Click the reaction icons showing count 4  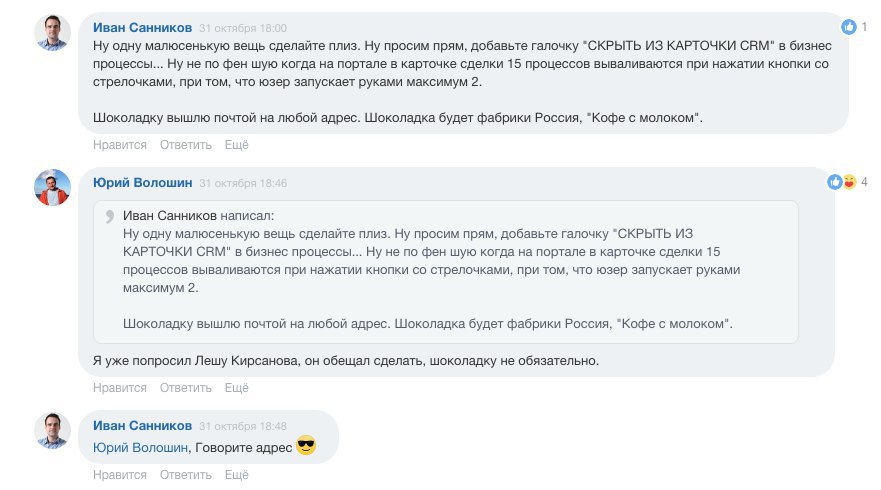[x=842, y=182]
